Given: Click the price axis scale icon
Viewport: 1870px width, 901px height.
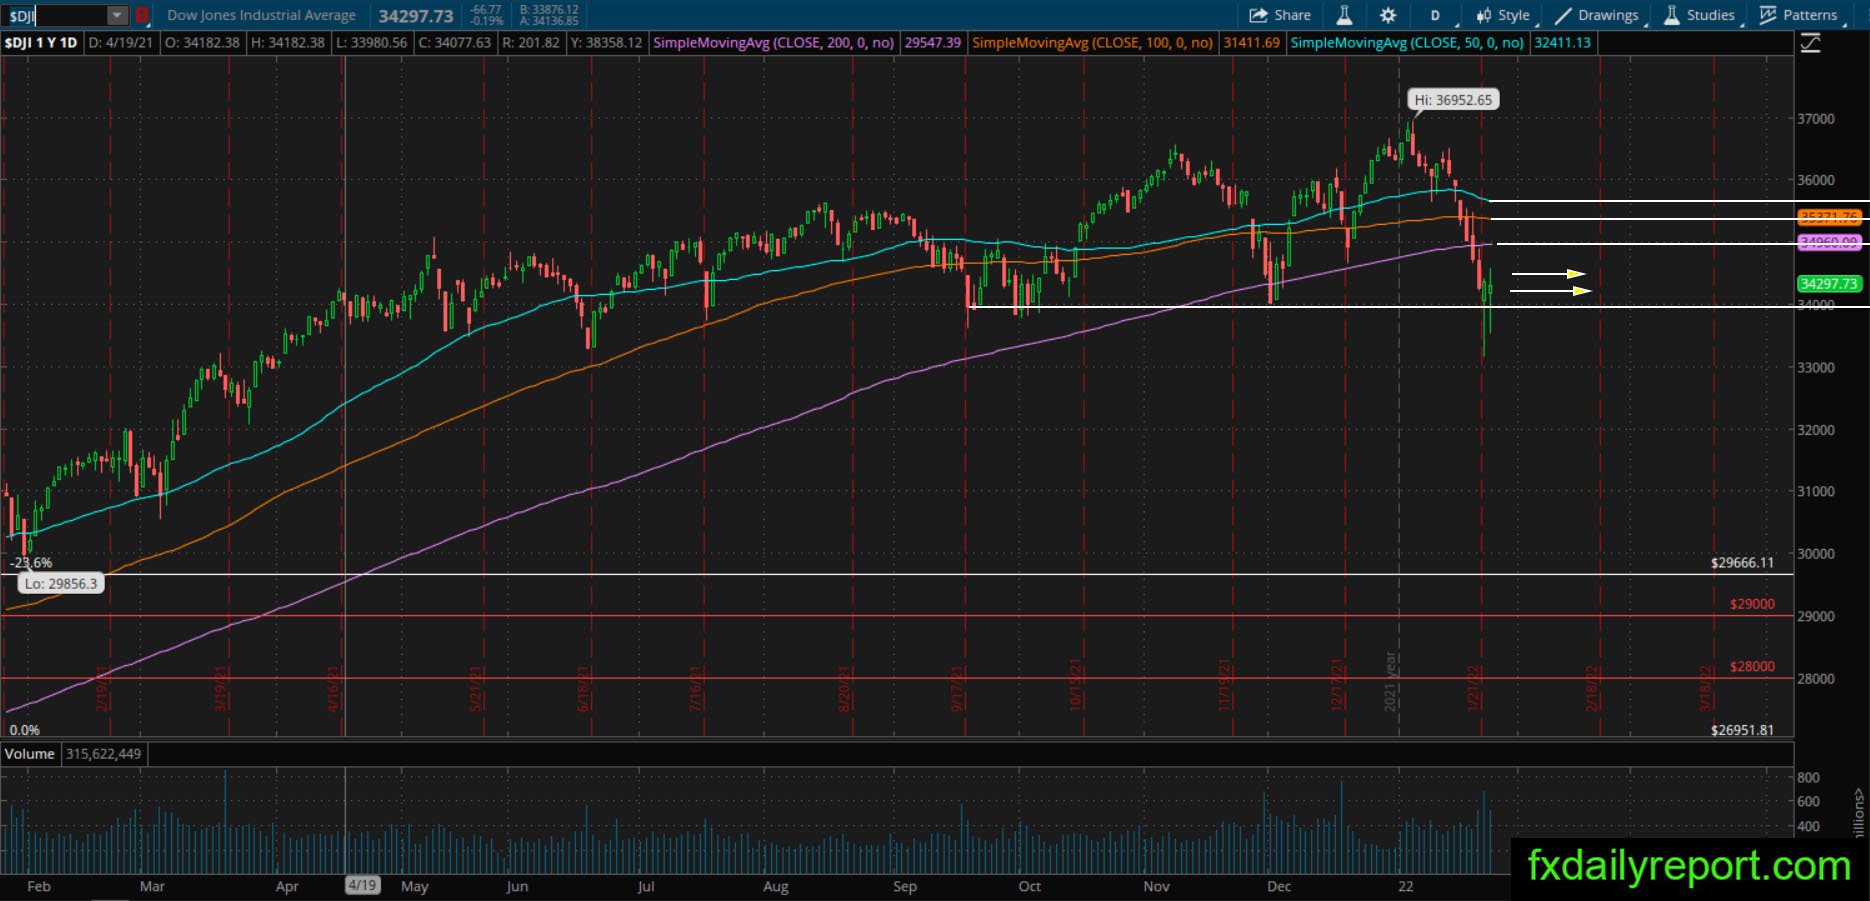Looking at the screenshot, I should [x=1810, y=43].
